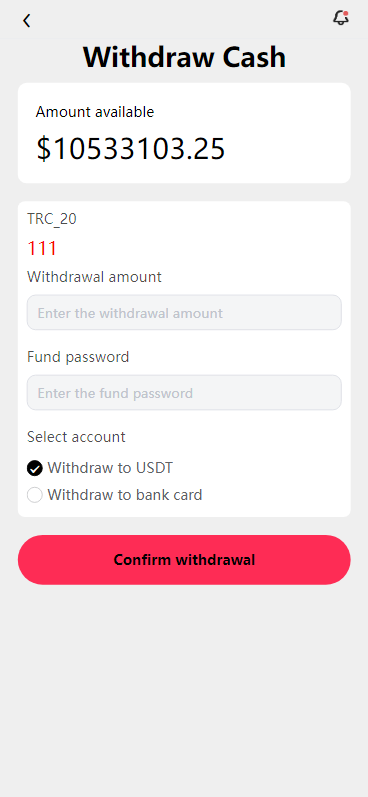This screenshot has width=368, height=797.
Task: Select the Withdraw to USDT radio button
Action: pos(35,468)
